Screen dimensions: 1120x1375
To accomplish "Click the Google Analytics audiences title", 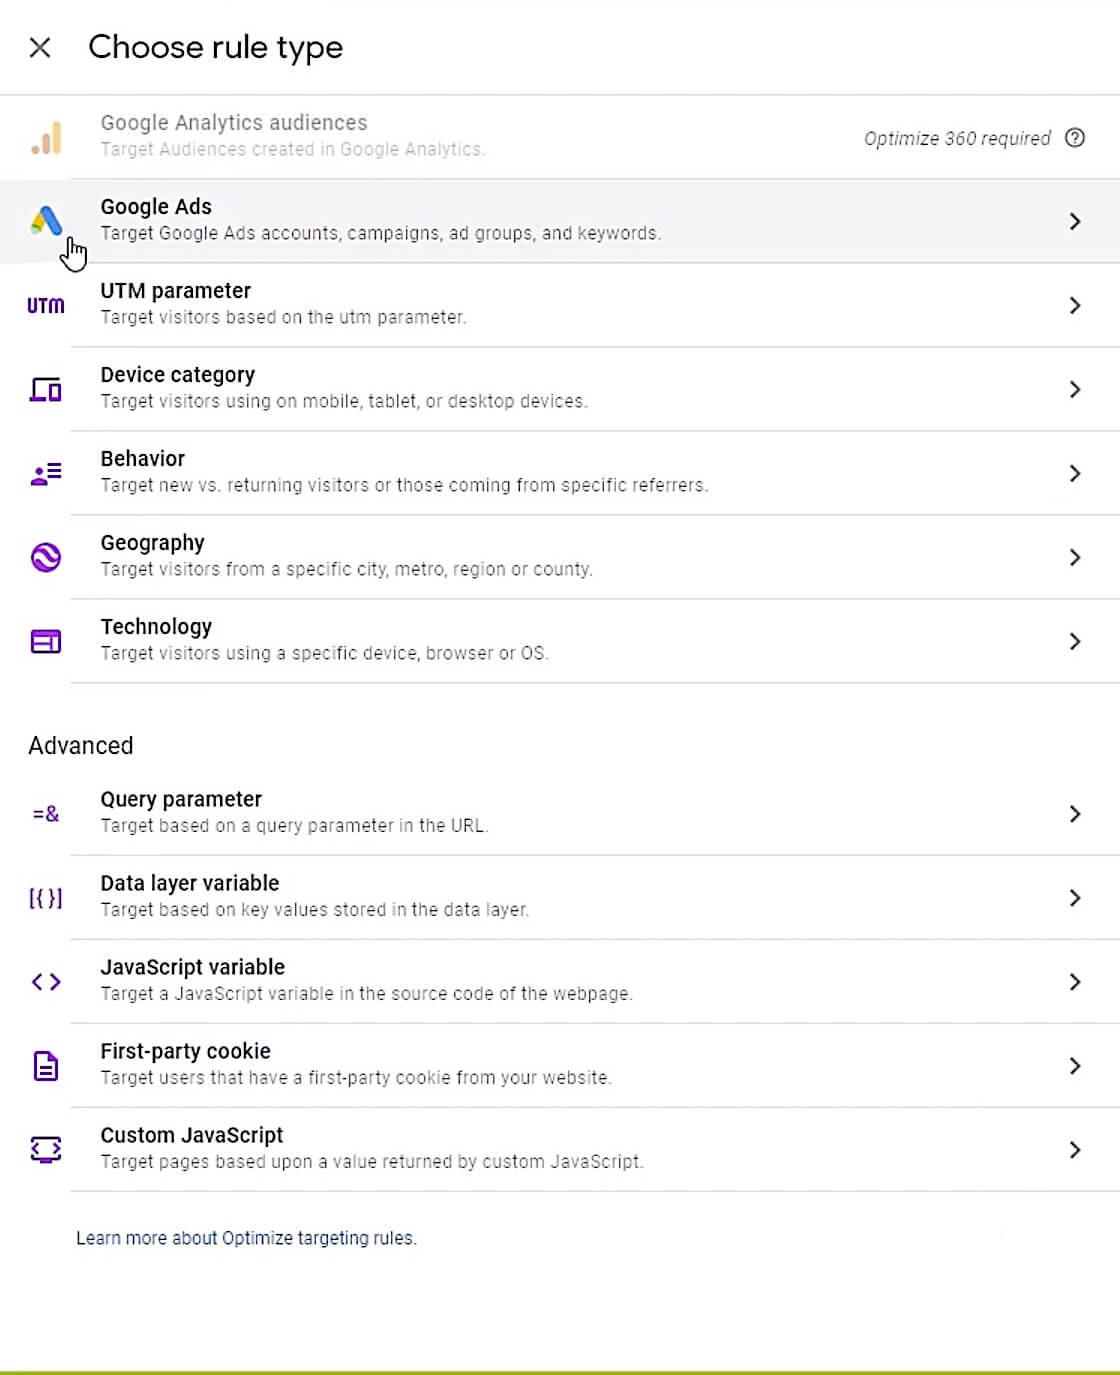I will tap(234, 123).
